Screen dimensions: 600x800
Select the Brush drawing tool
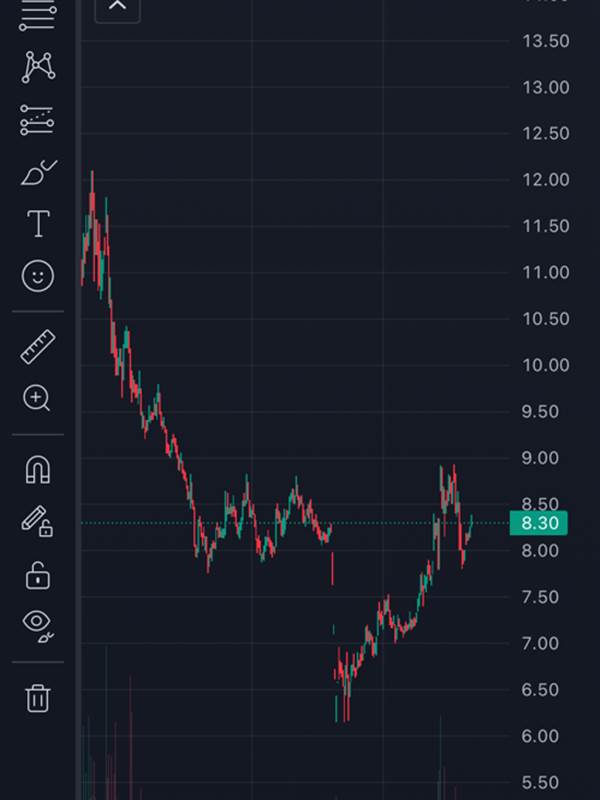click(x=39, y=172)
